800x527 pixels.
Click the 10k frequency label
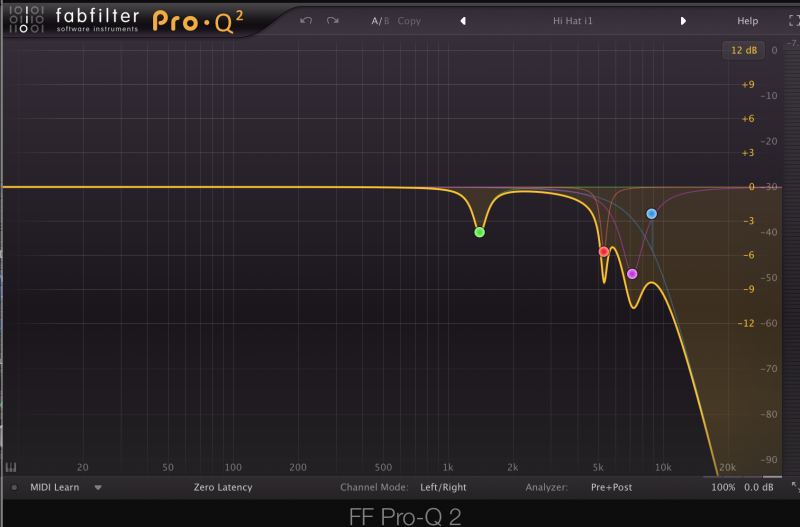pyautogui.click(x=663, y=467)
